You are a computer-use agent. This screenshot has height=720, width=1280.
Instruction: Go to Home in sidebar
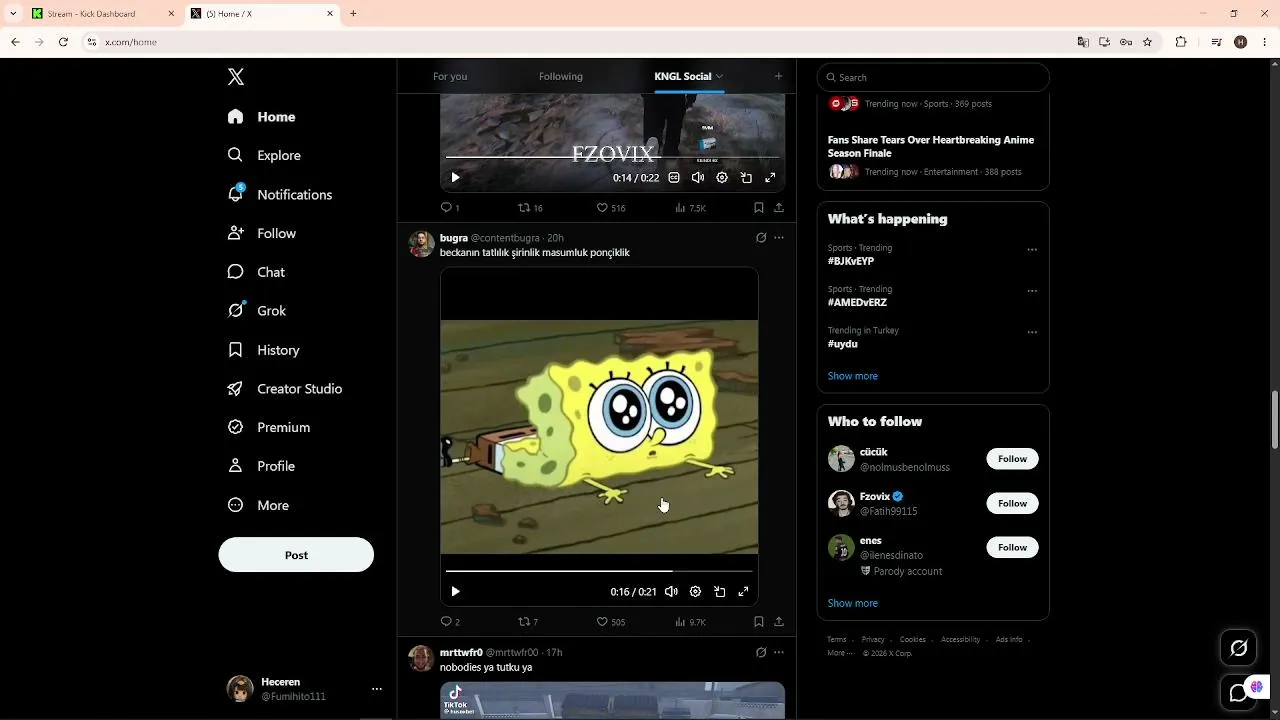261,117
